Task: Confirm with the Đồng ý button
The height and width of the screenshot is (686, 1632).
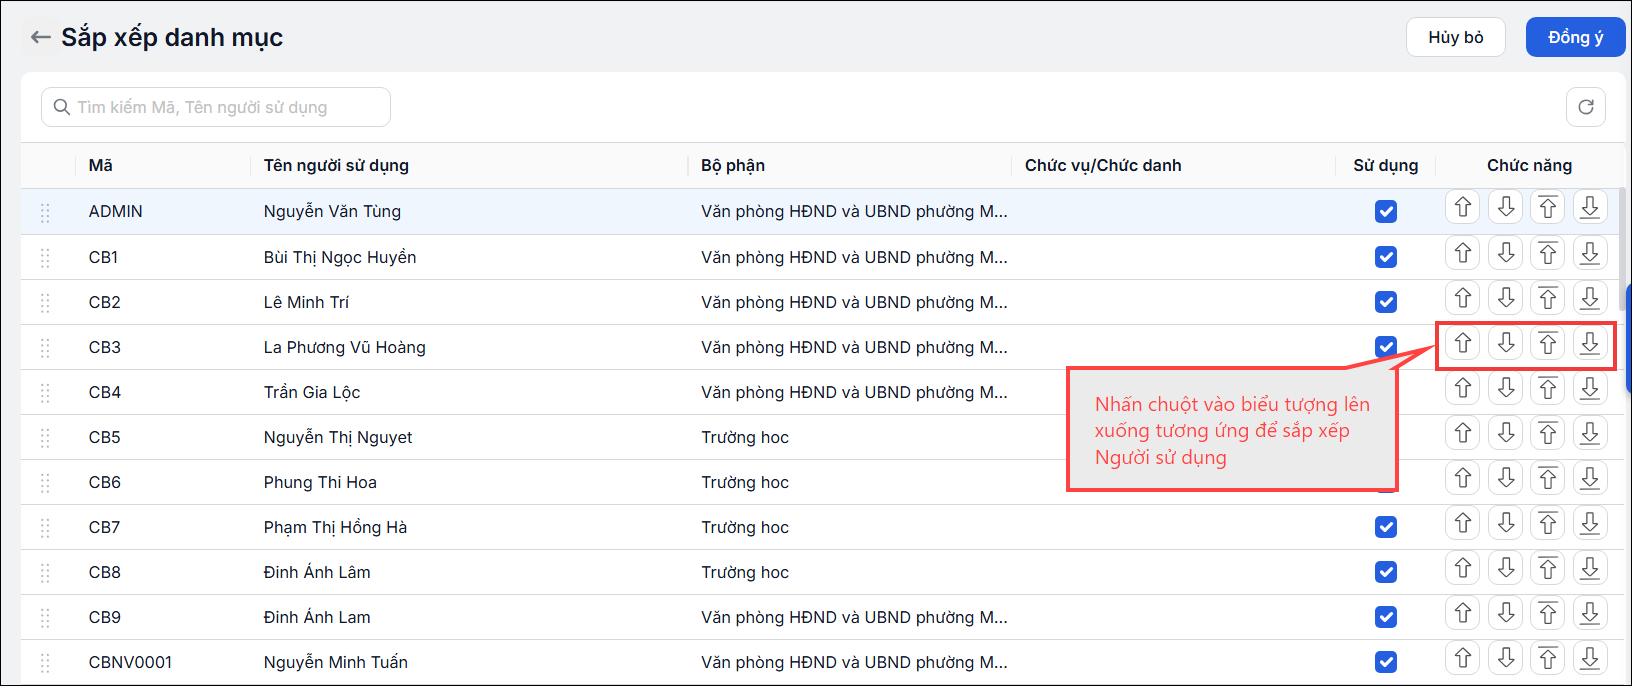Action: 1575,37
